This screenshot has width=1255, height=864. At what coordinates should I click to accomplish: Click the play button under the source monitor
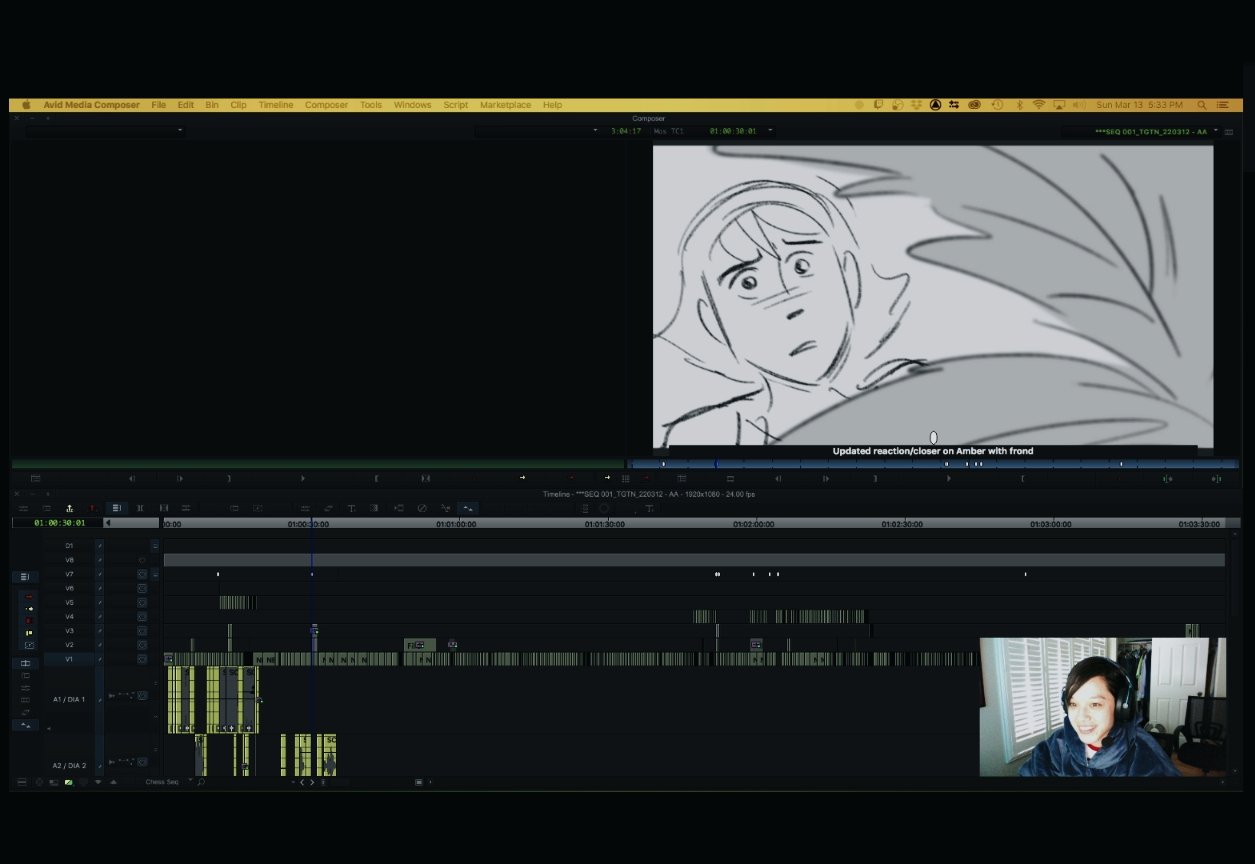tap(303, 478)
